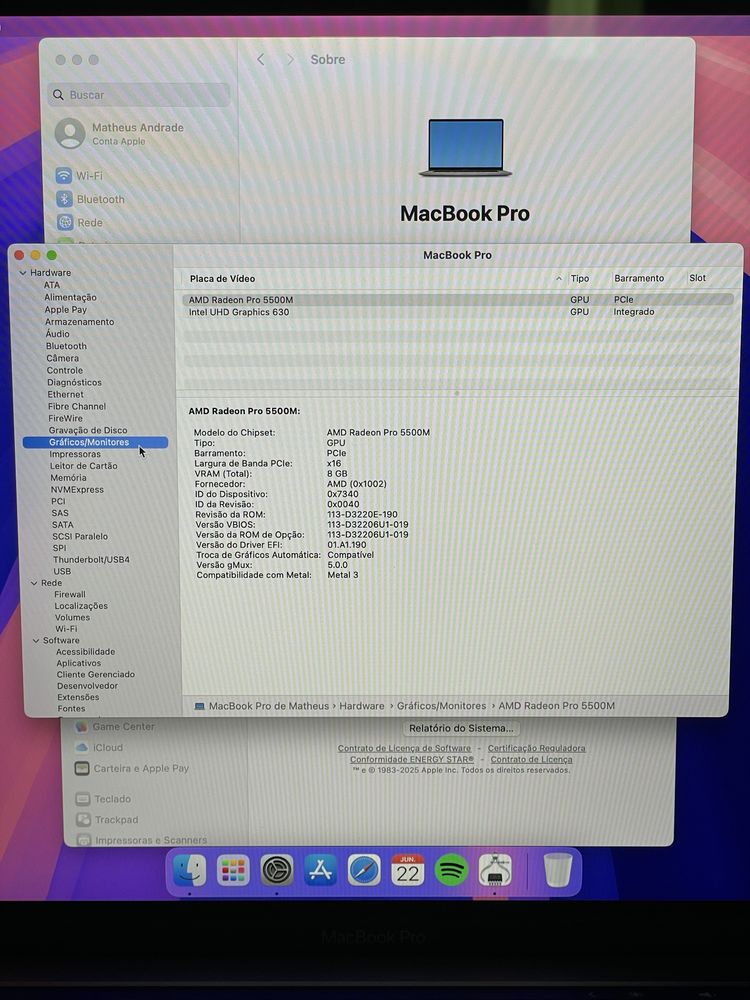Sort by Placa de Vídeo column arrow
The height and width of the screenshot is (1000, 750).
point(559,279)
